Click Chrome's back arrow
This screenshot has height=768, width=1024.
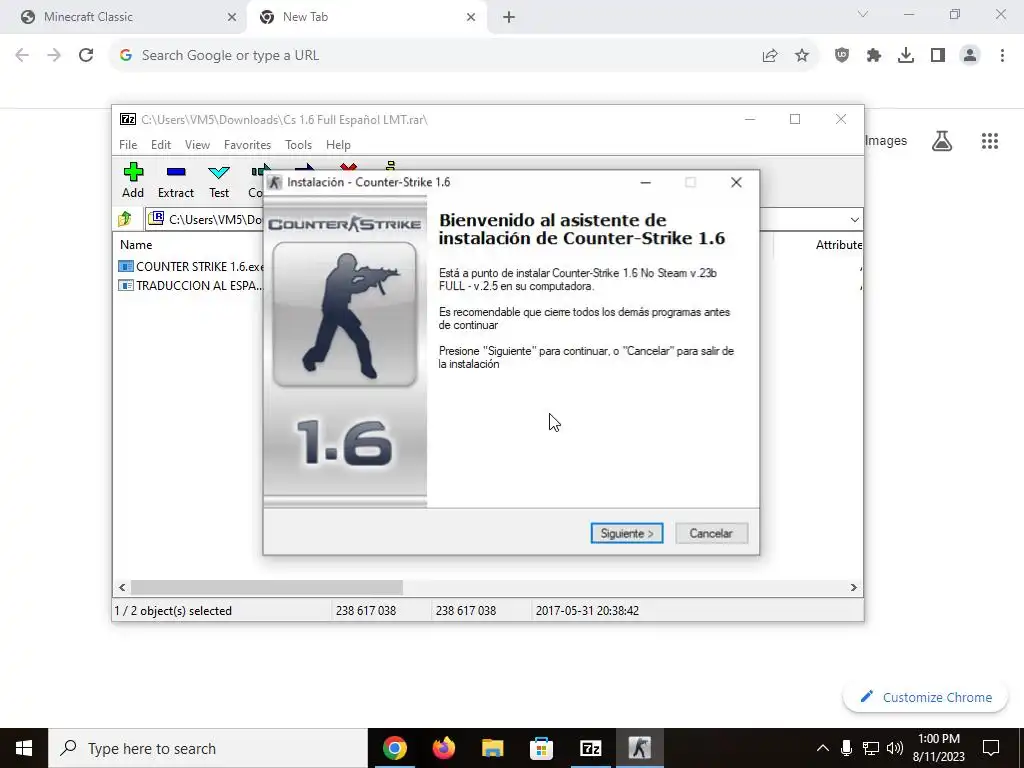coord(22,56)
